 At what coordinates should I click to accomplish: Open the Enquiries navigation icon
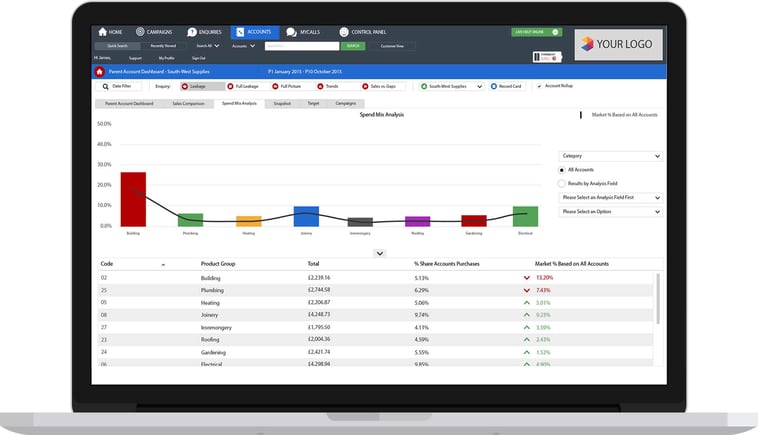click(191, 32)
